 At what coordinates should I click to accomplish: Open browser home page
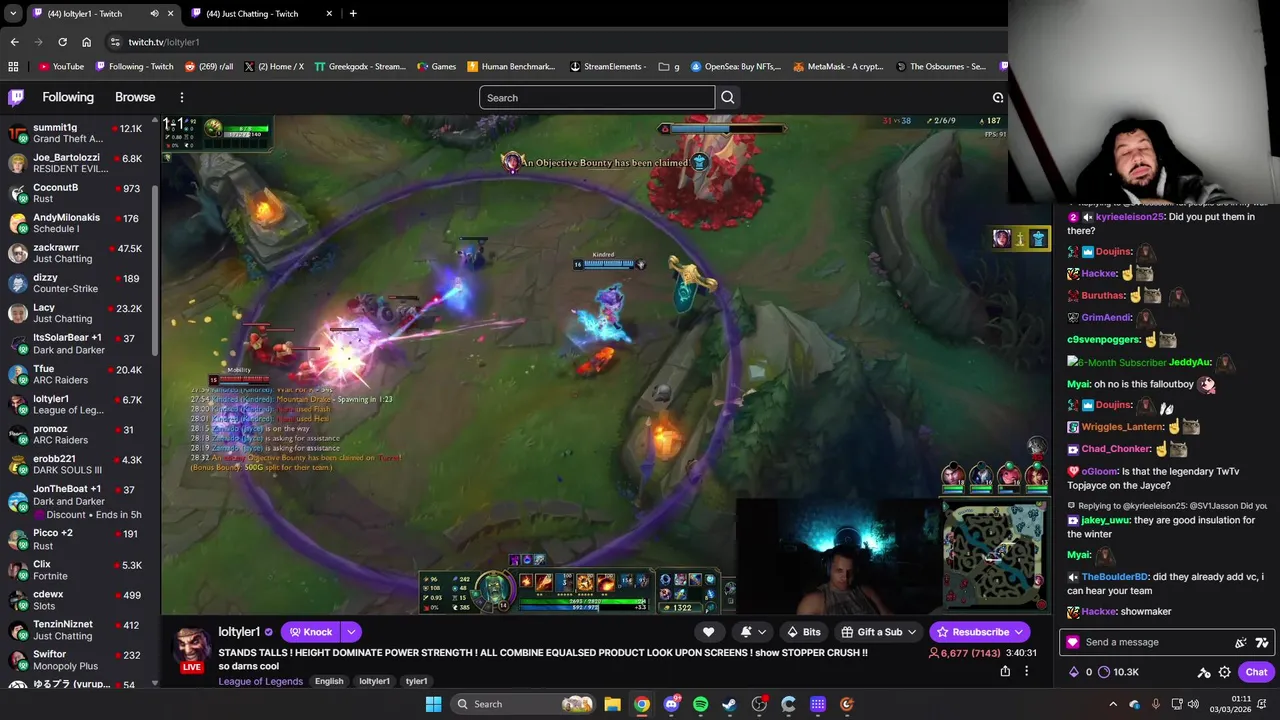pos(86,42)
